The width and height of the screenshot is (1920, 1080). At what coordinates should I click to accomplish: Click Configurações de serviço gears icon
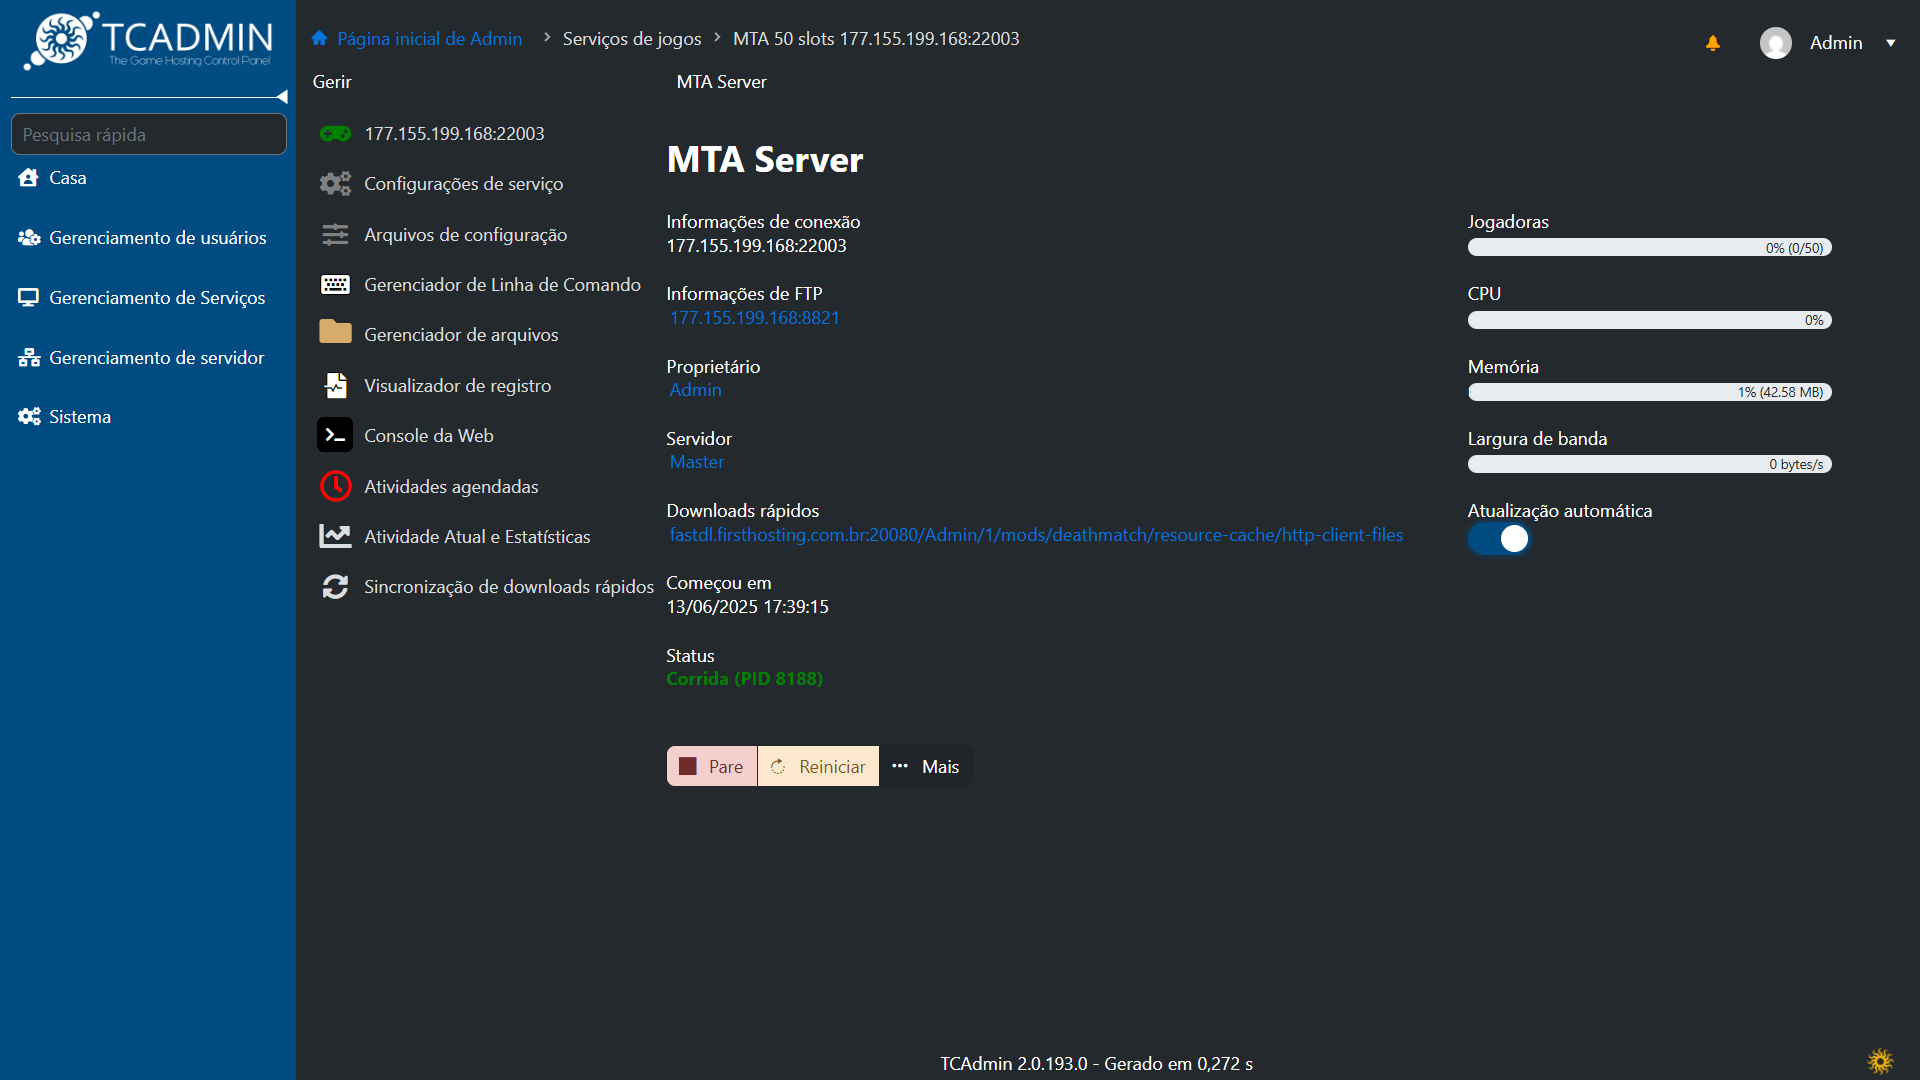pyautogui.click(x=335, y=184)
